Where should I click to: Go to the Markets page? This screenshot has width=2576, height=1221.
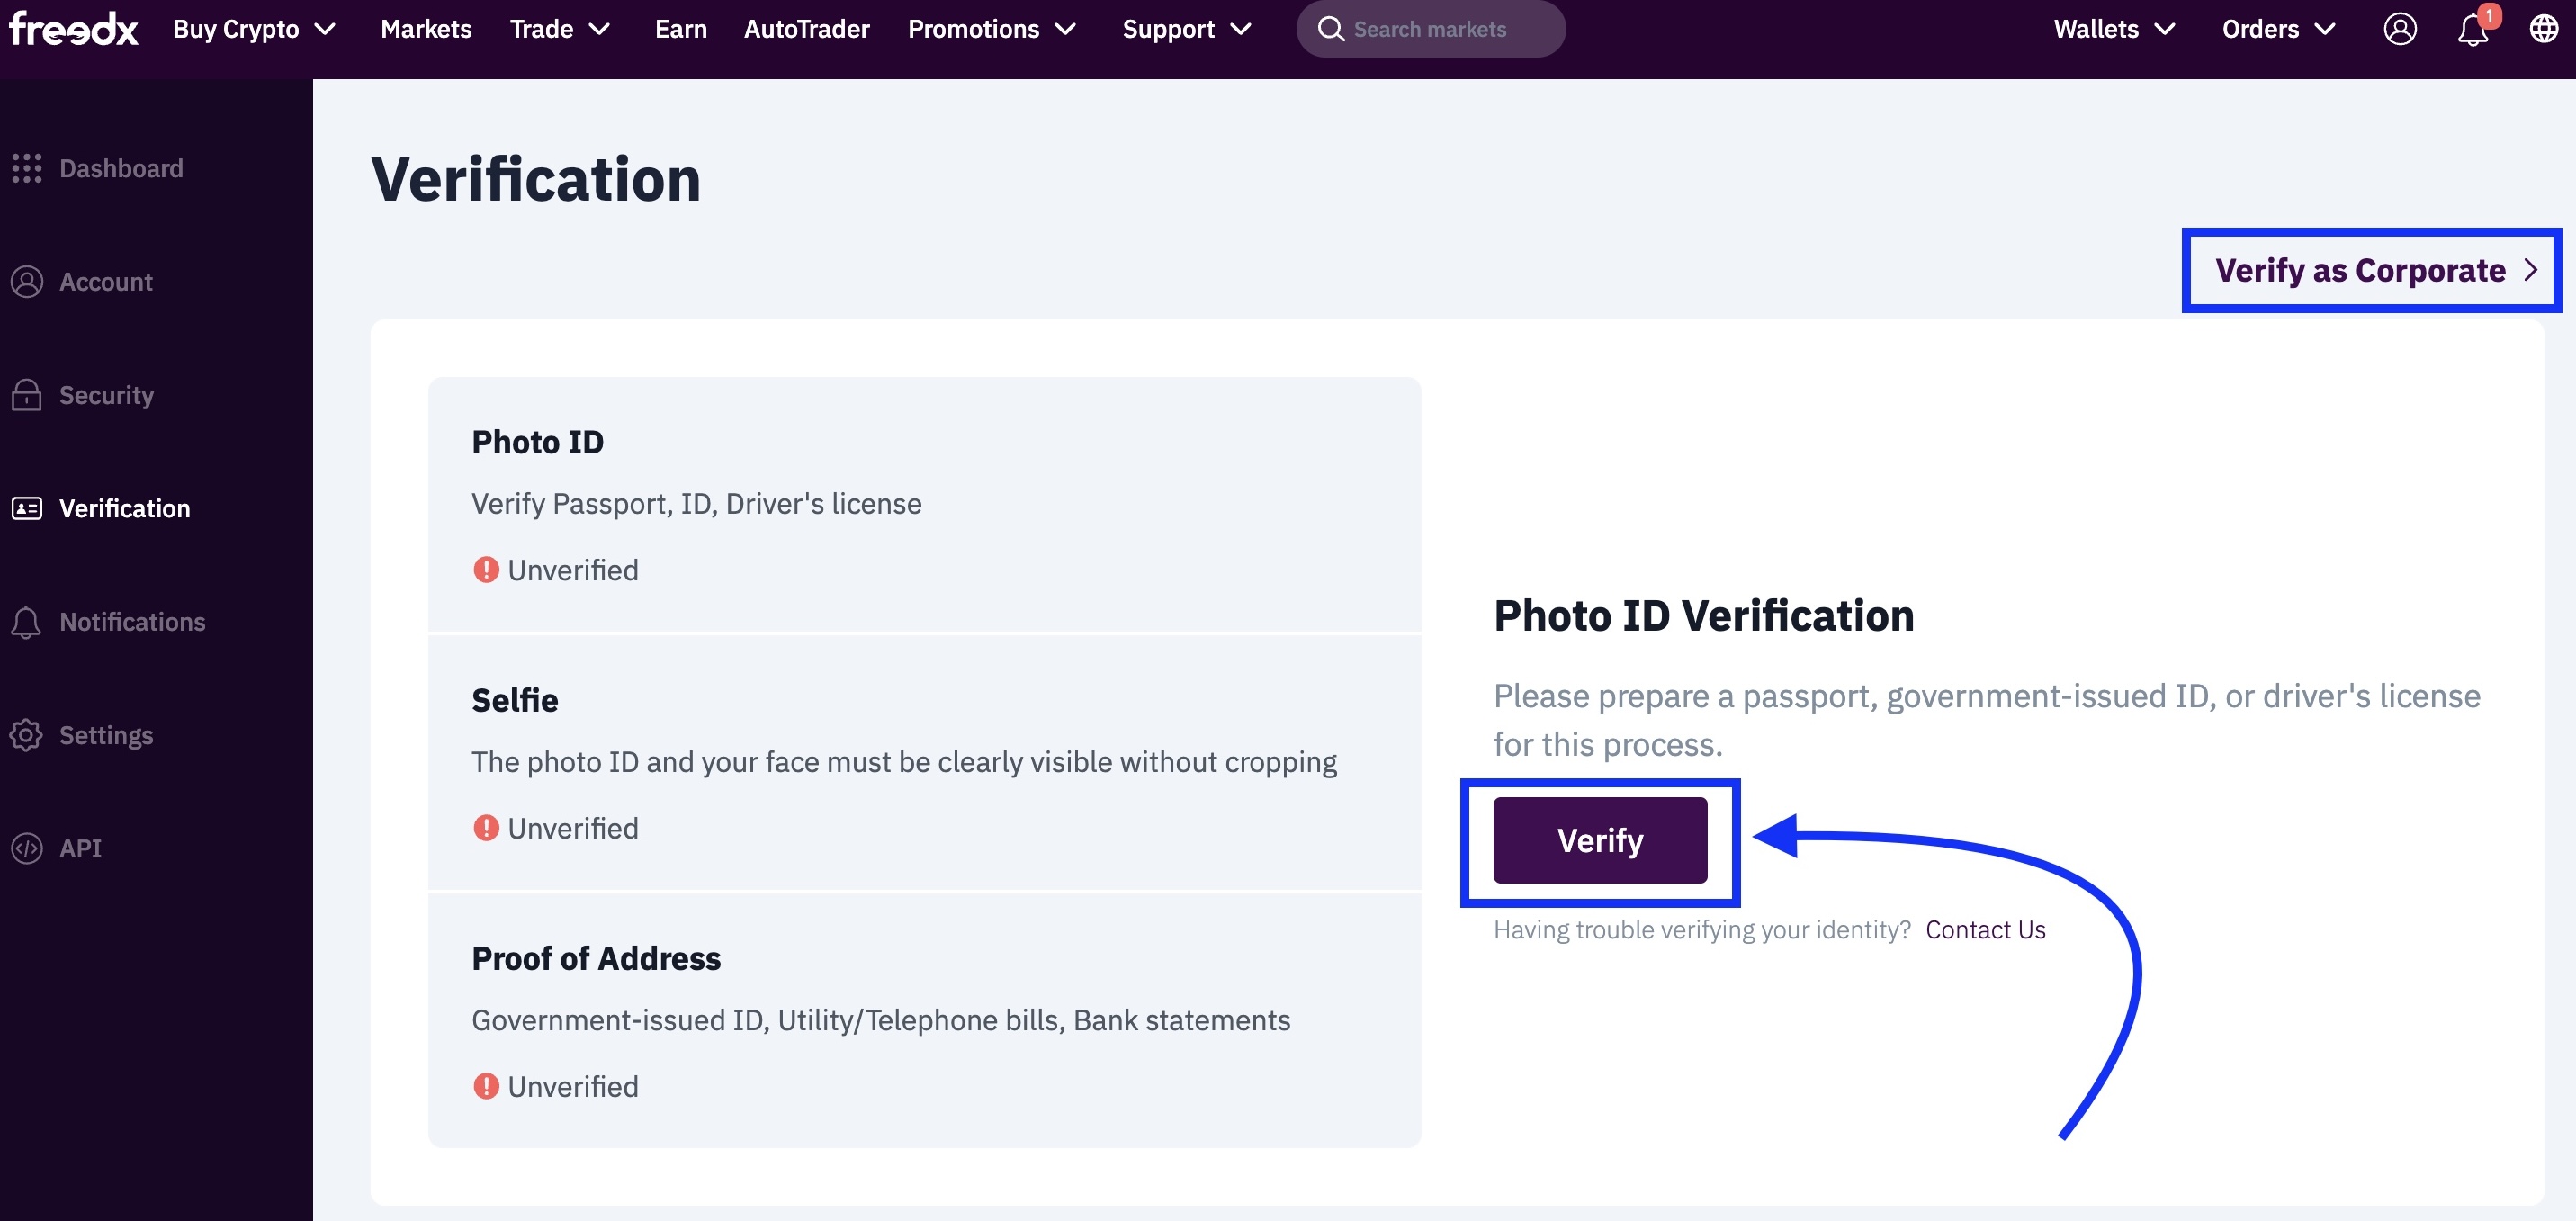click(426, 29)
